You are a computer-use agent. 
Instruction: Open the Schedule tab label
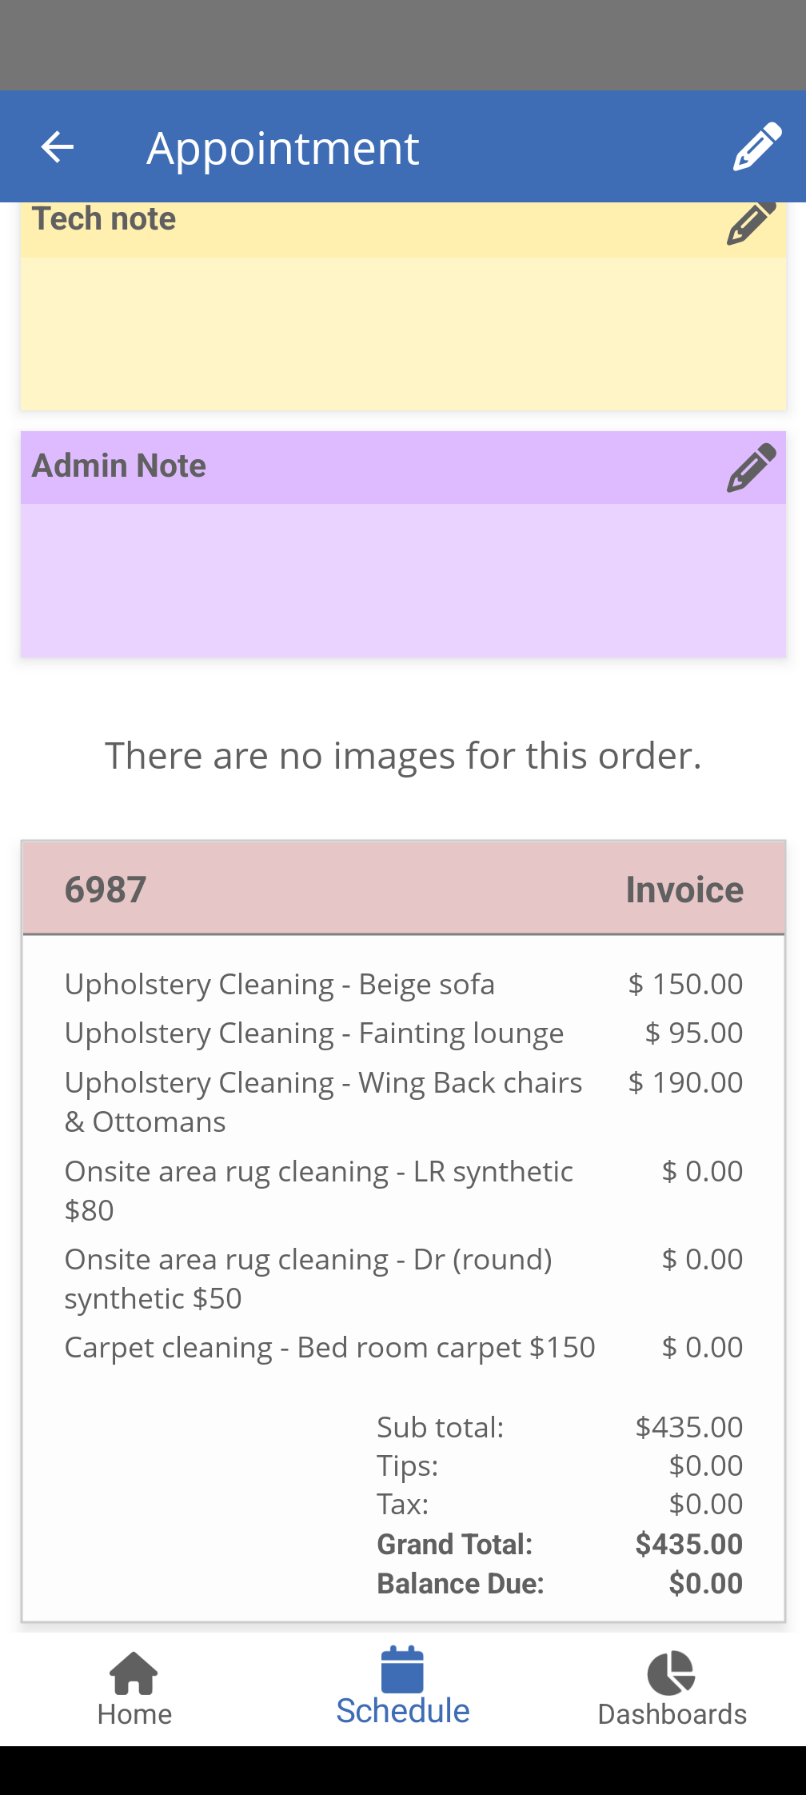(403, 1711)
